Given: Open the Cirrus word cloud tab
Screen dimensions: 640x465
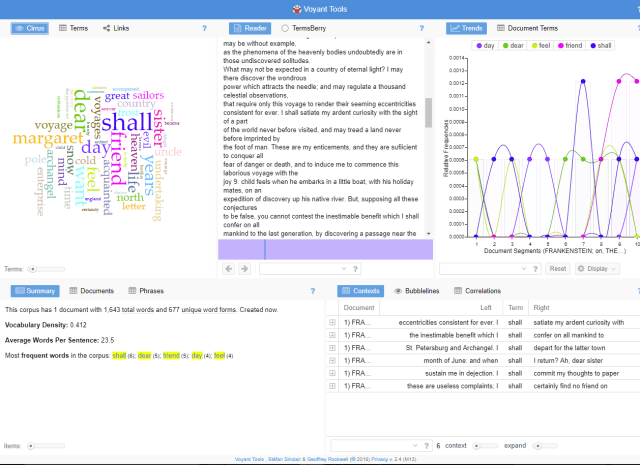Looking at the screenshot, I should [32, 29].
